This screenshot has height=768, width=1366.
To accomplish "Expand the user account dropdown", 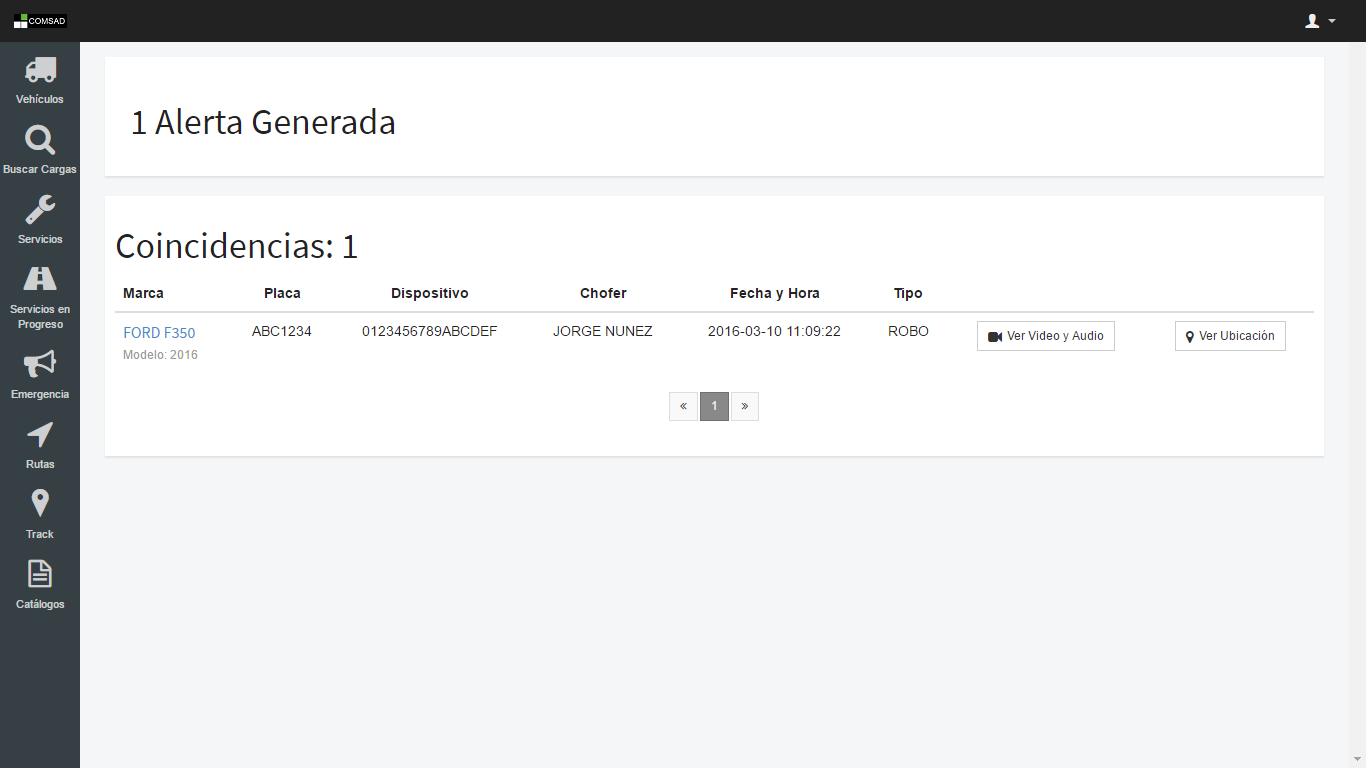I will pos(1320,21).
